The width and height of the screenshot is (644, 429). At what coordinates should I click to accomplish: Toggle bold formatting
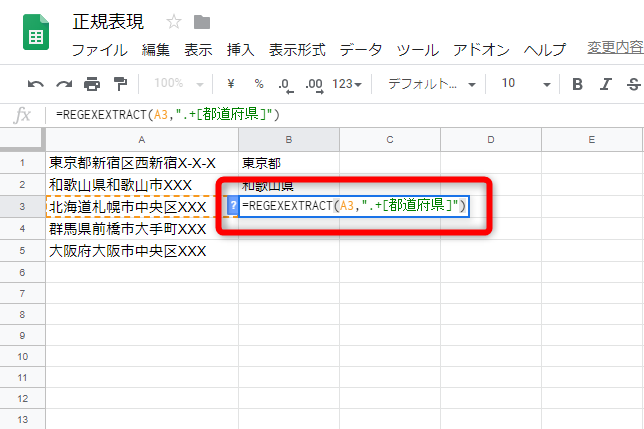[577, 84]
